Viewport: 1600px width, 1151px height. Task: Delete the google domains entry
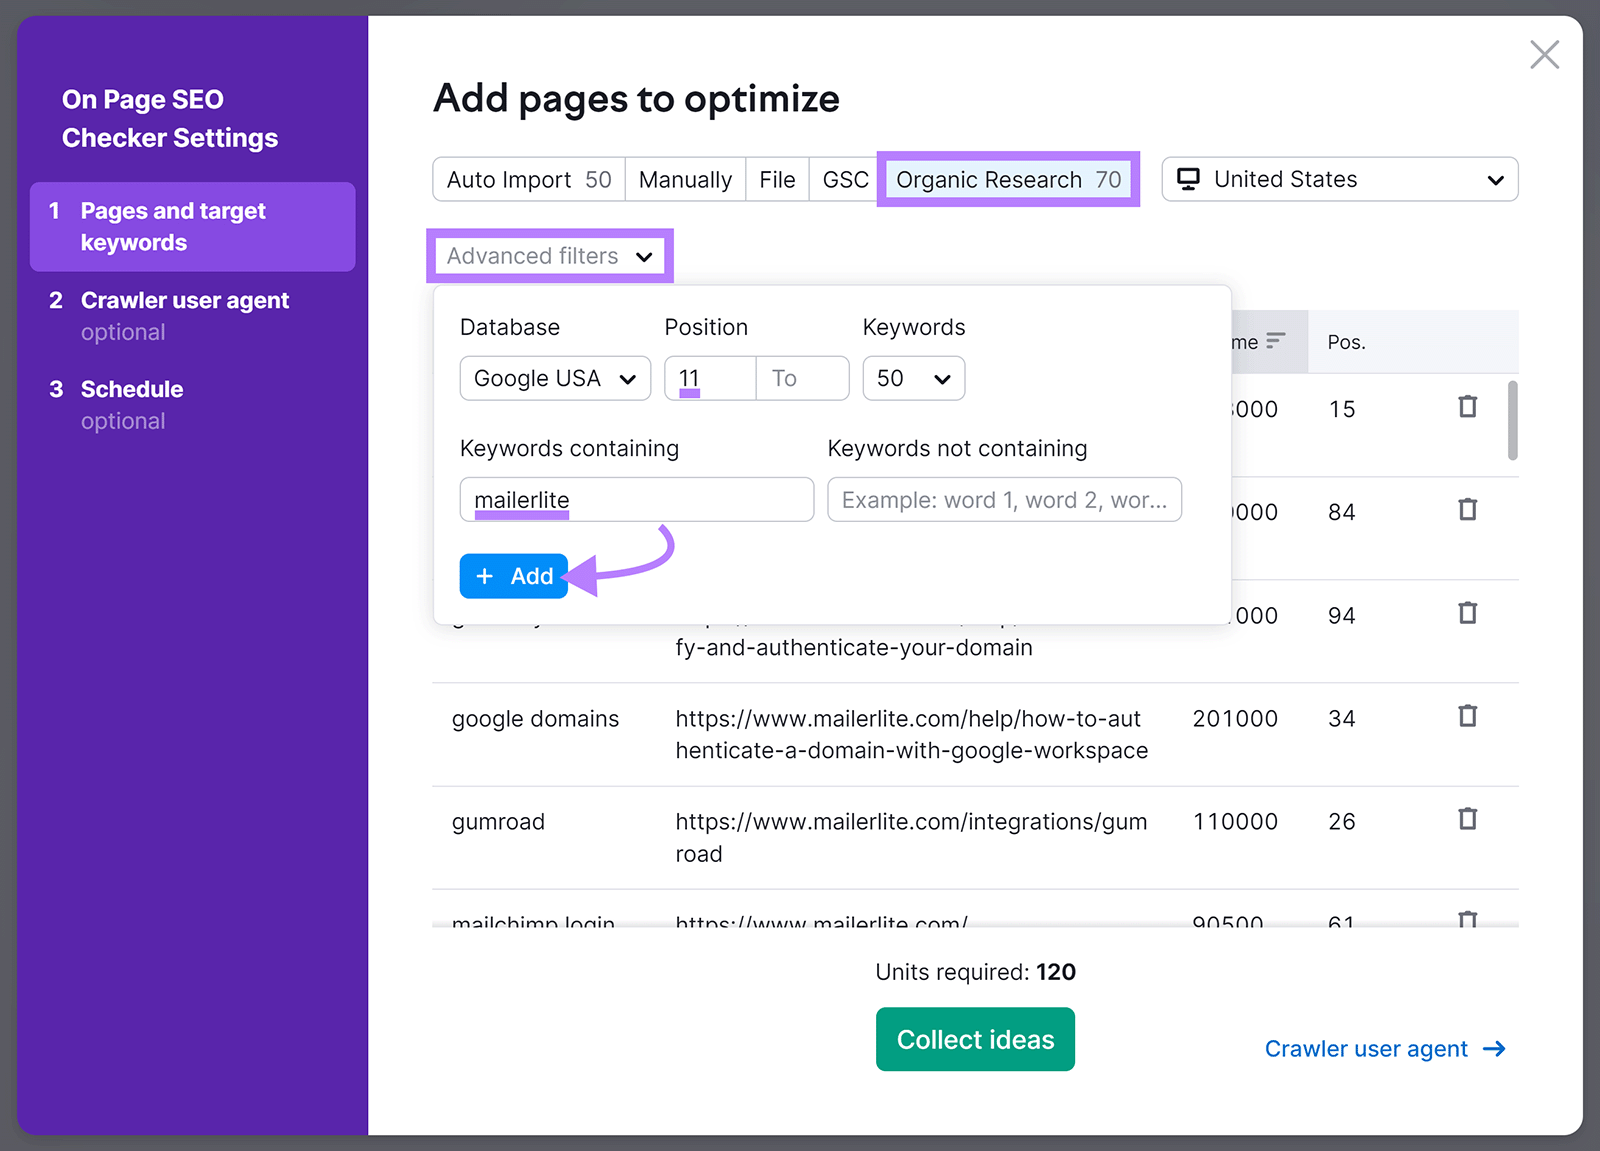coord(1468,716)
